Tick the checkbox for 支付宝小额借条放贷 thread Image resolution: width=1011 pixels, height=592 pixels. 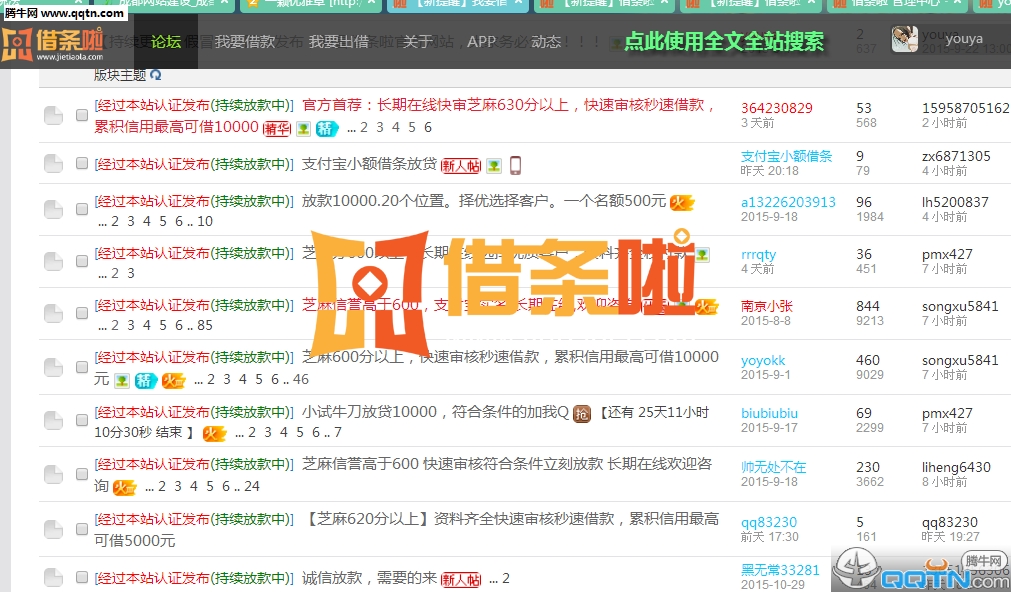(x=82, y=164)
